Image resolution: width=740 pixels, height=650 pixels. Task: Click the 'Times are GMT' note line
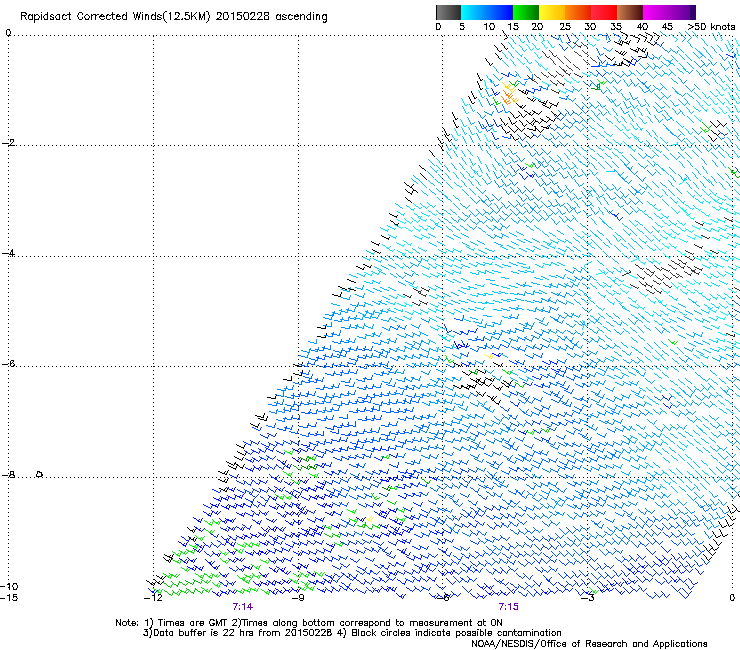309,623
